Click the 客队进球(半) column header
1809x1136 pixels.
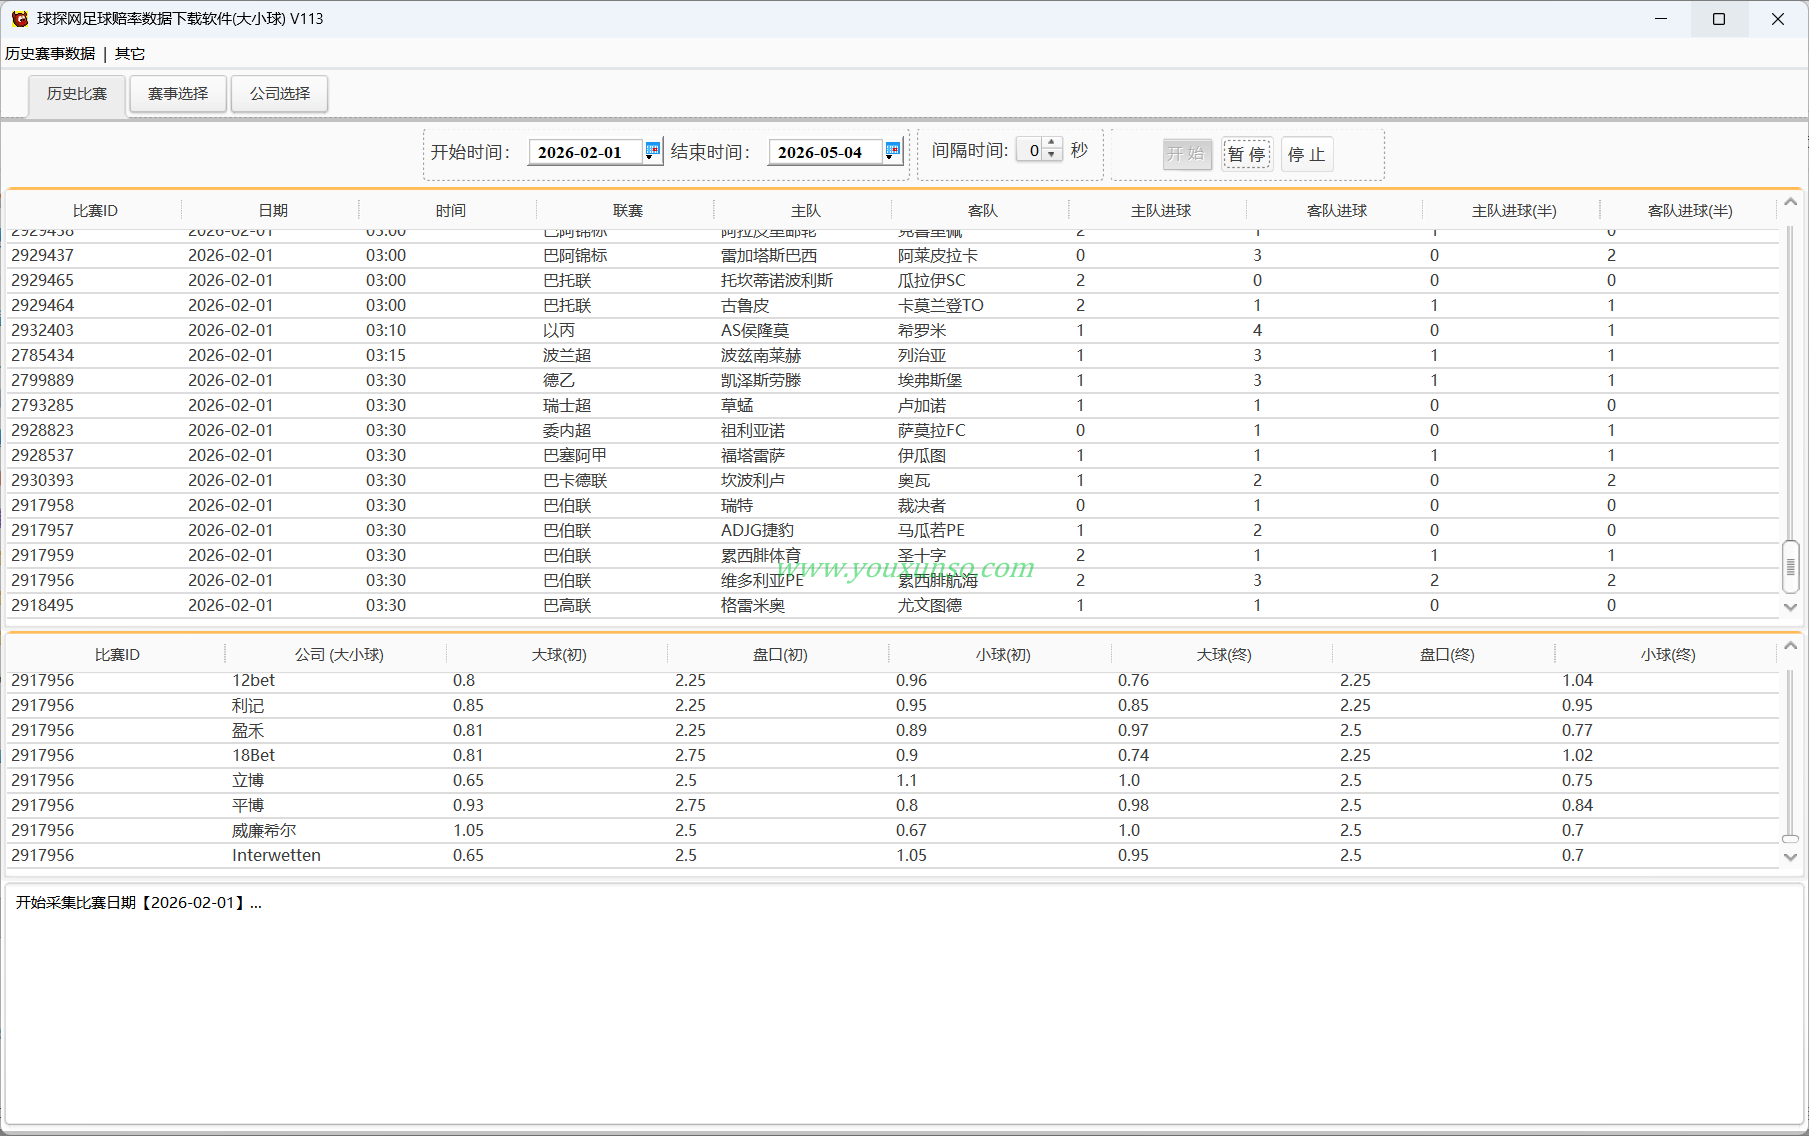[x=1690, y=211]
